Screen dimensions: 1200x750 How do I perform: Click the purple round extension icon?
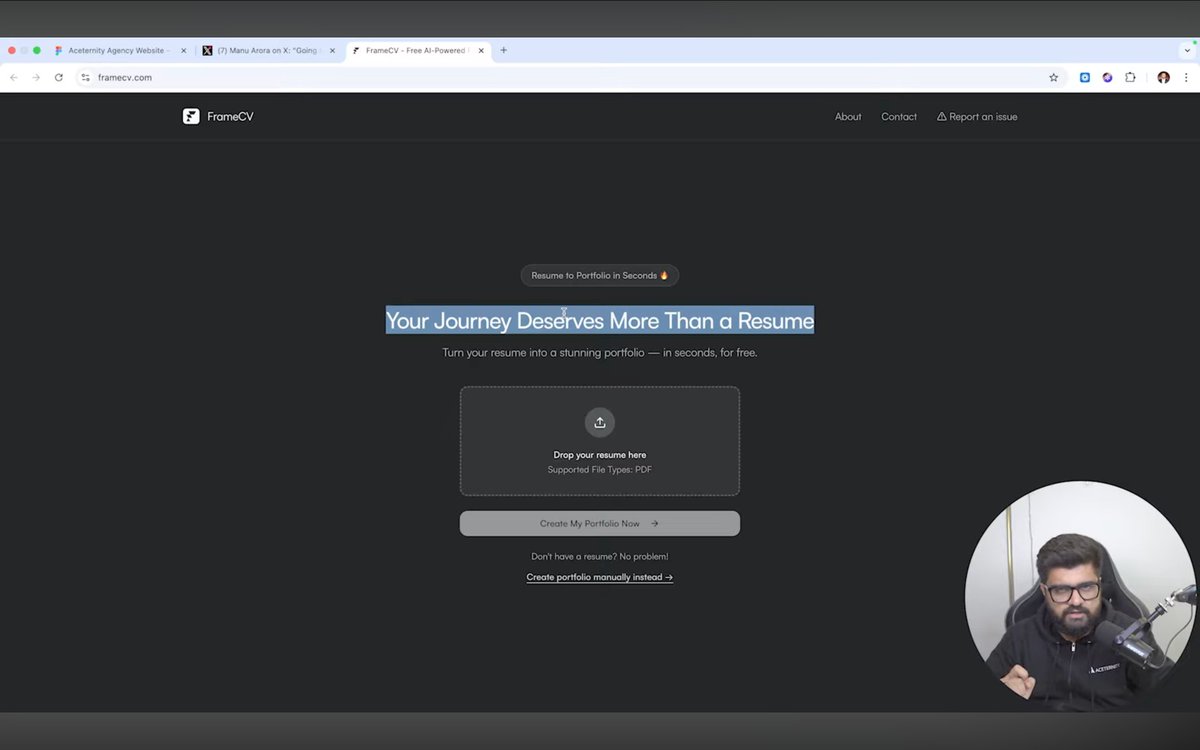tap(1107, 77)
